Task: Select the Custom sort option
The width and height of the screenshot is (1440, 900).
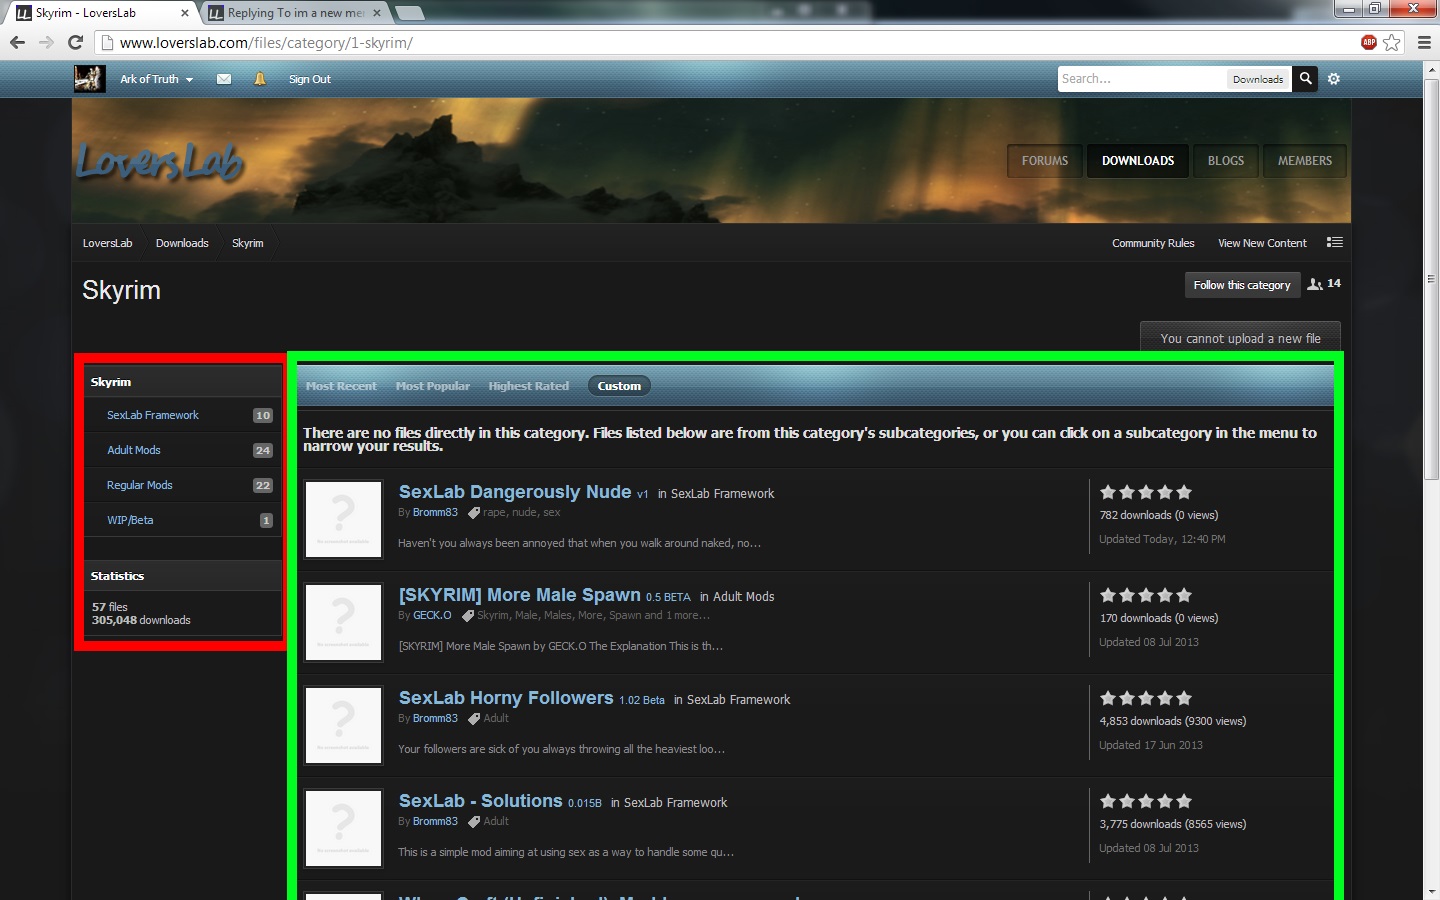Action: [x=619, y=386]
